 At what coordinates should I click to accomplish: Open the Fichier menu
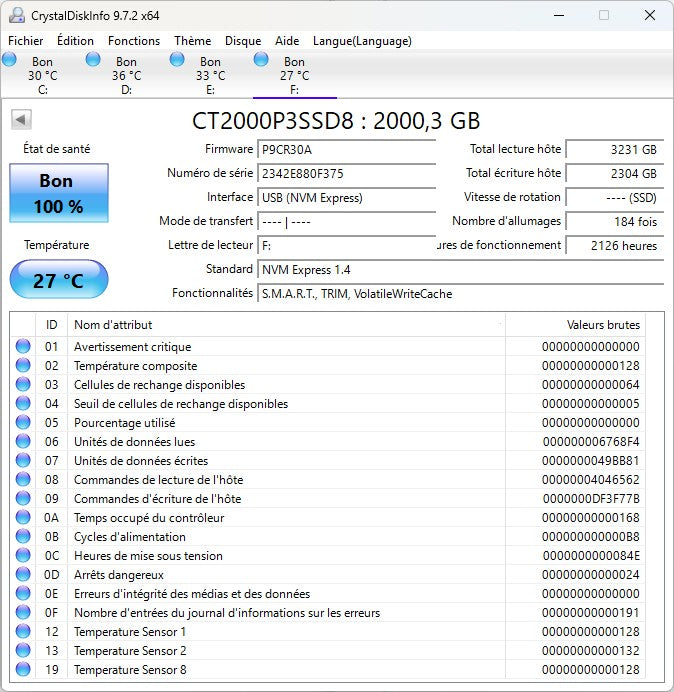26,41
